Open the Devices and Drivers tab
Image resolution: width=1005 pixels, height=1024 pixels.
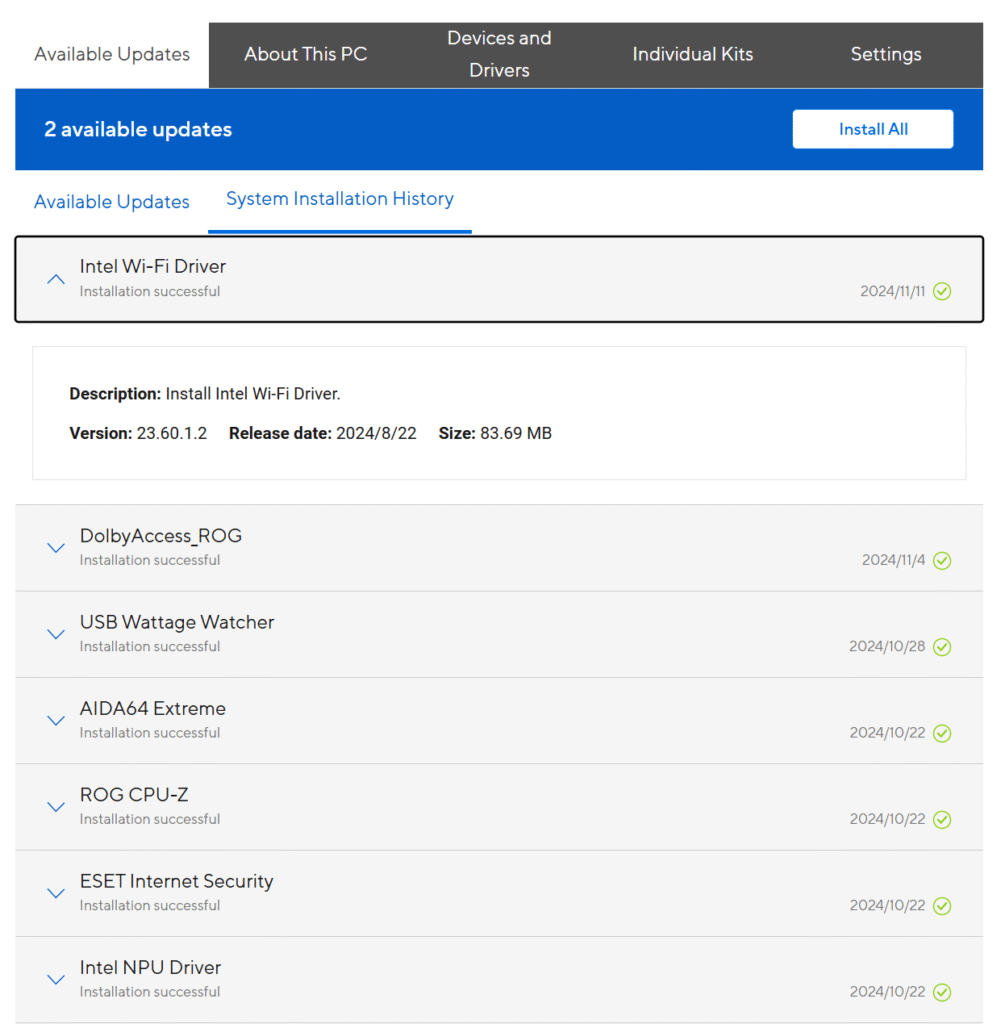tap(499, 55)
